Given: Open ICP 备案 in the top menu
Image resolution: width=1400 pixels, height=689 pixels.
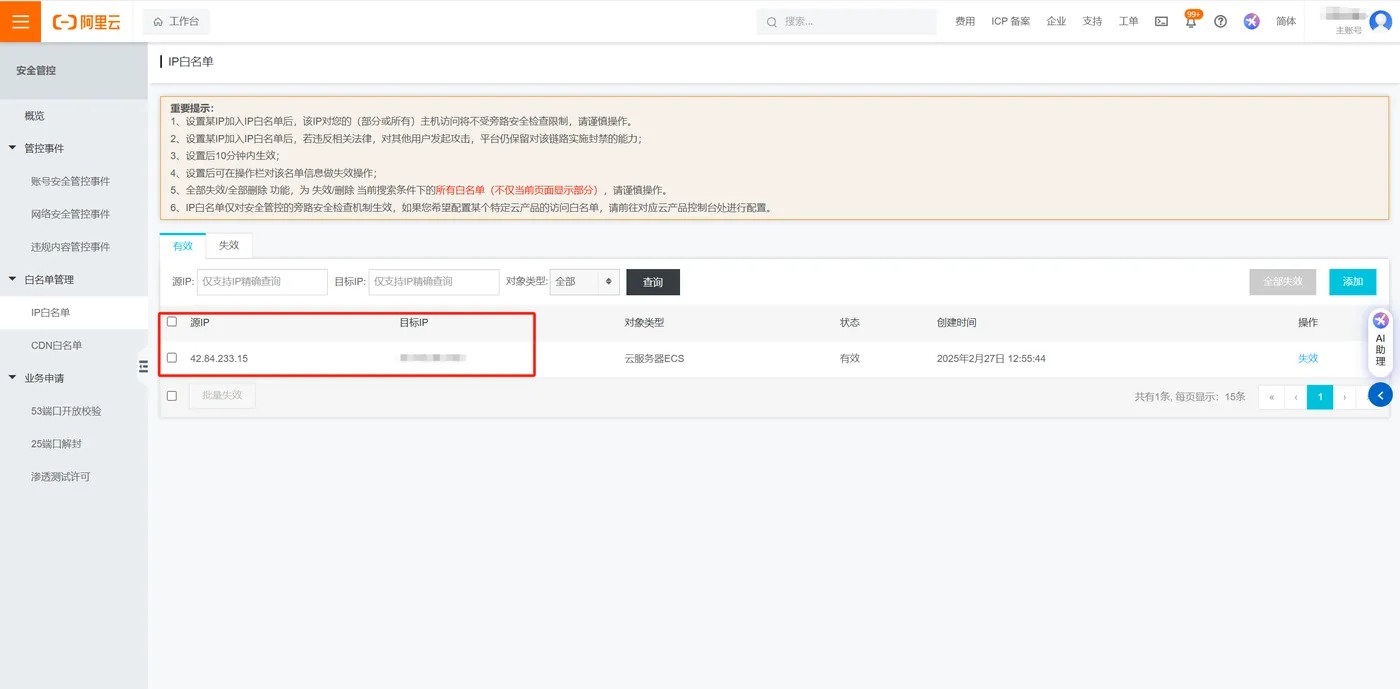Looking at the screenshot, I should coord(1011,21).
